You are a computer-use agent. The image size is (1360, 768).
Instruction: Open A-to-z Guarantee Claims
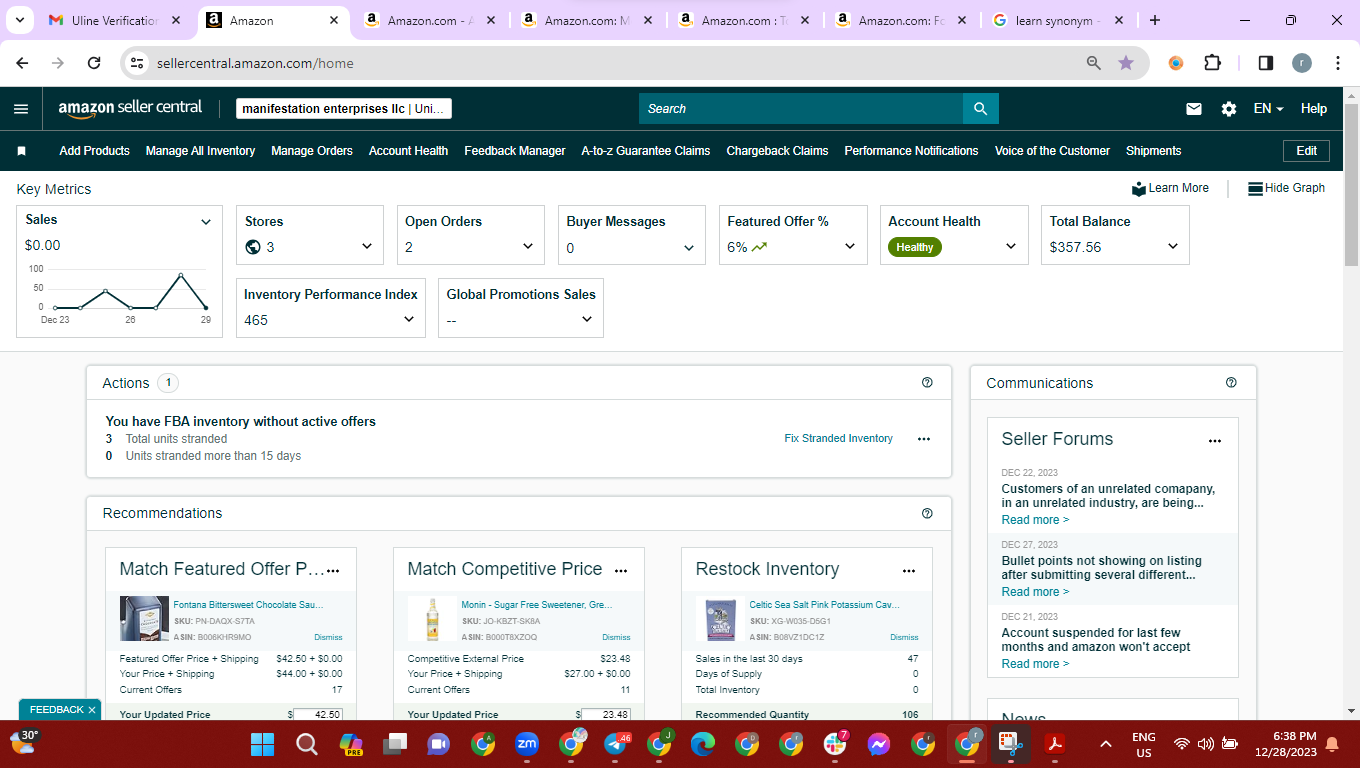click(x=646, y=151)
